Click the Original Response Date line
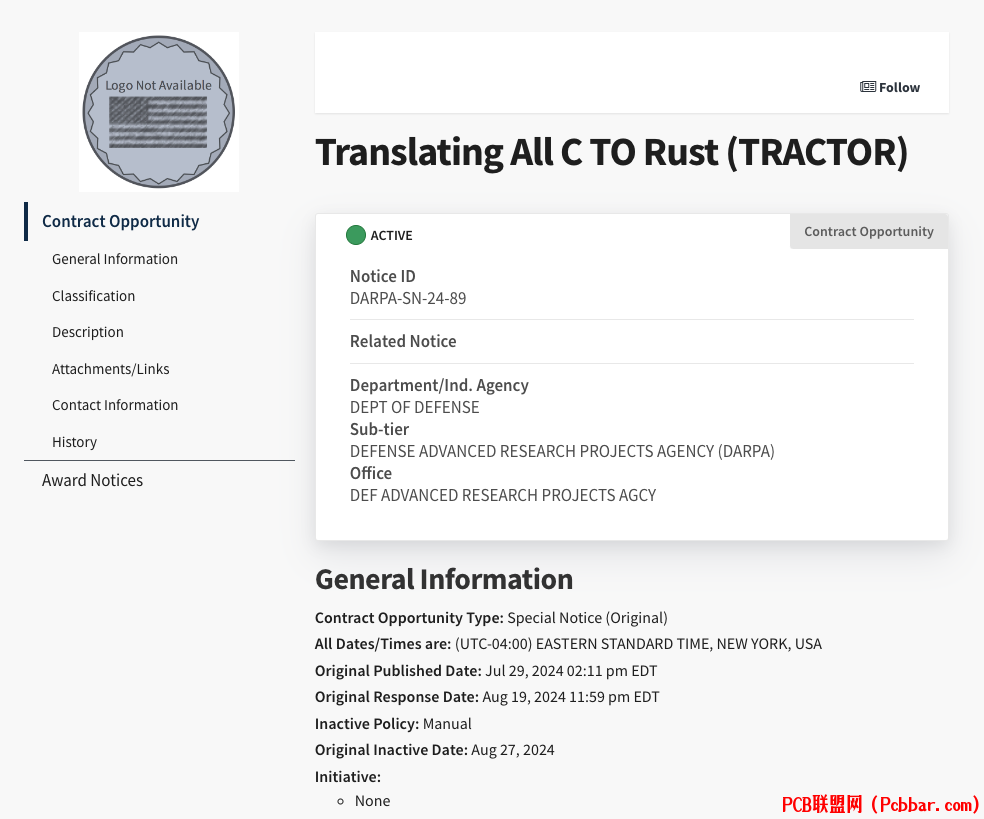984x819 pixels. tap(488, 697)
